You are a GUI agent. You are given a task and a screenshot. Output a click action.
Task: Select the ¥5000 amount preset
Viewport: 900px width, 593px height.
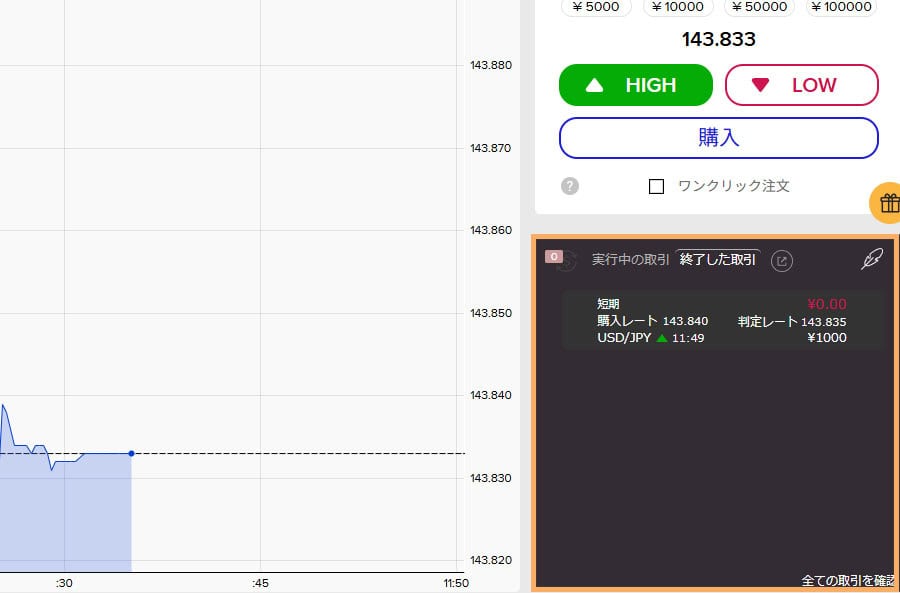pos(596,7)
